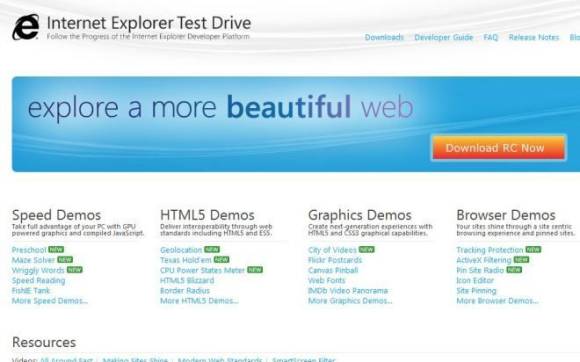580x362 pixels.
Task: Open the Developer Guide header link
Action: [444, 37]
